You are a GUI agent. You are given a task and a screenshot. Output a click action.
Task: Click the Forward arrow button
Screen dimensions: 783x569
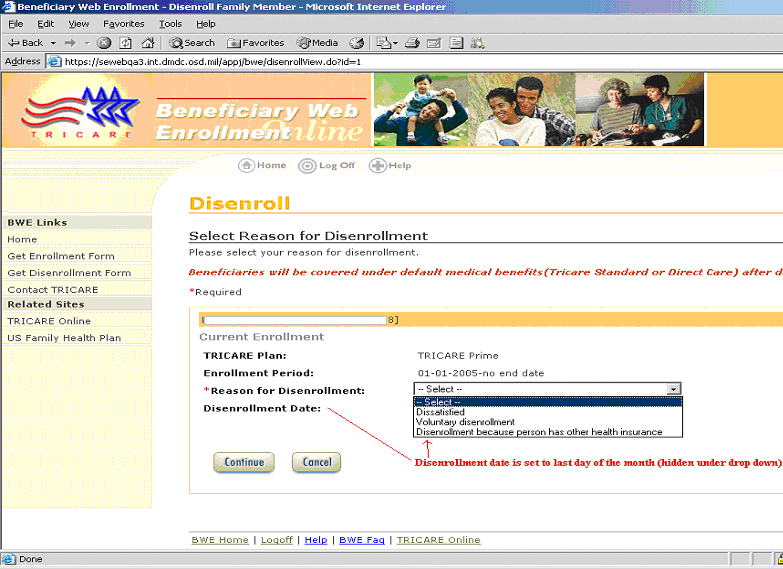pos(70,43)
